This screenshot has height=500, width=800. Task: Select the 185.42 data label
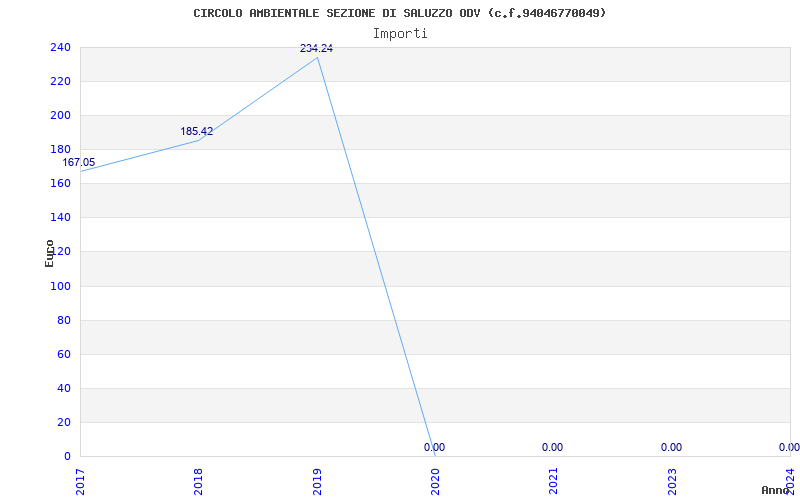click(x=196, y=132)
